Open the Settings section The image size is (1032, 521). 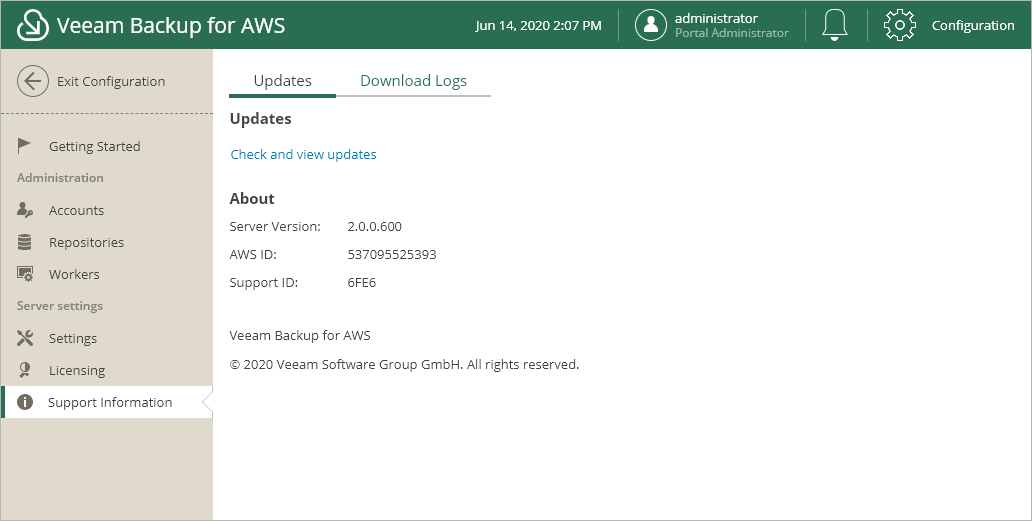pos(107,338)
